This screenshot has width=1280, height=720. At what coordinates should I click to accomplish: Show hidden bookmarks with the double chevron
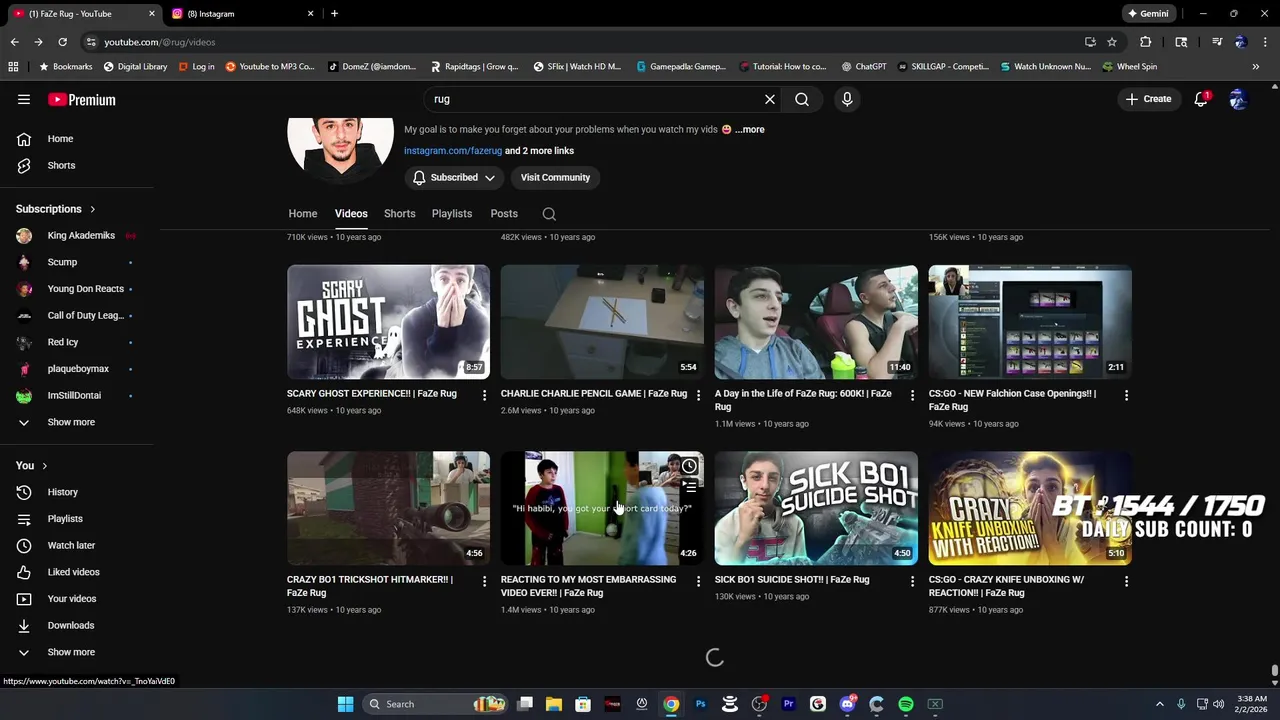click(x=1256, y=67)
